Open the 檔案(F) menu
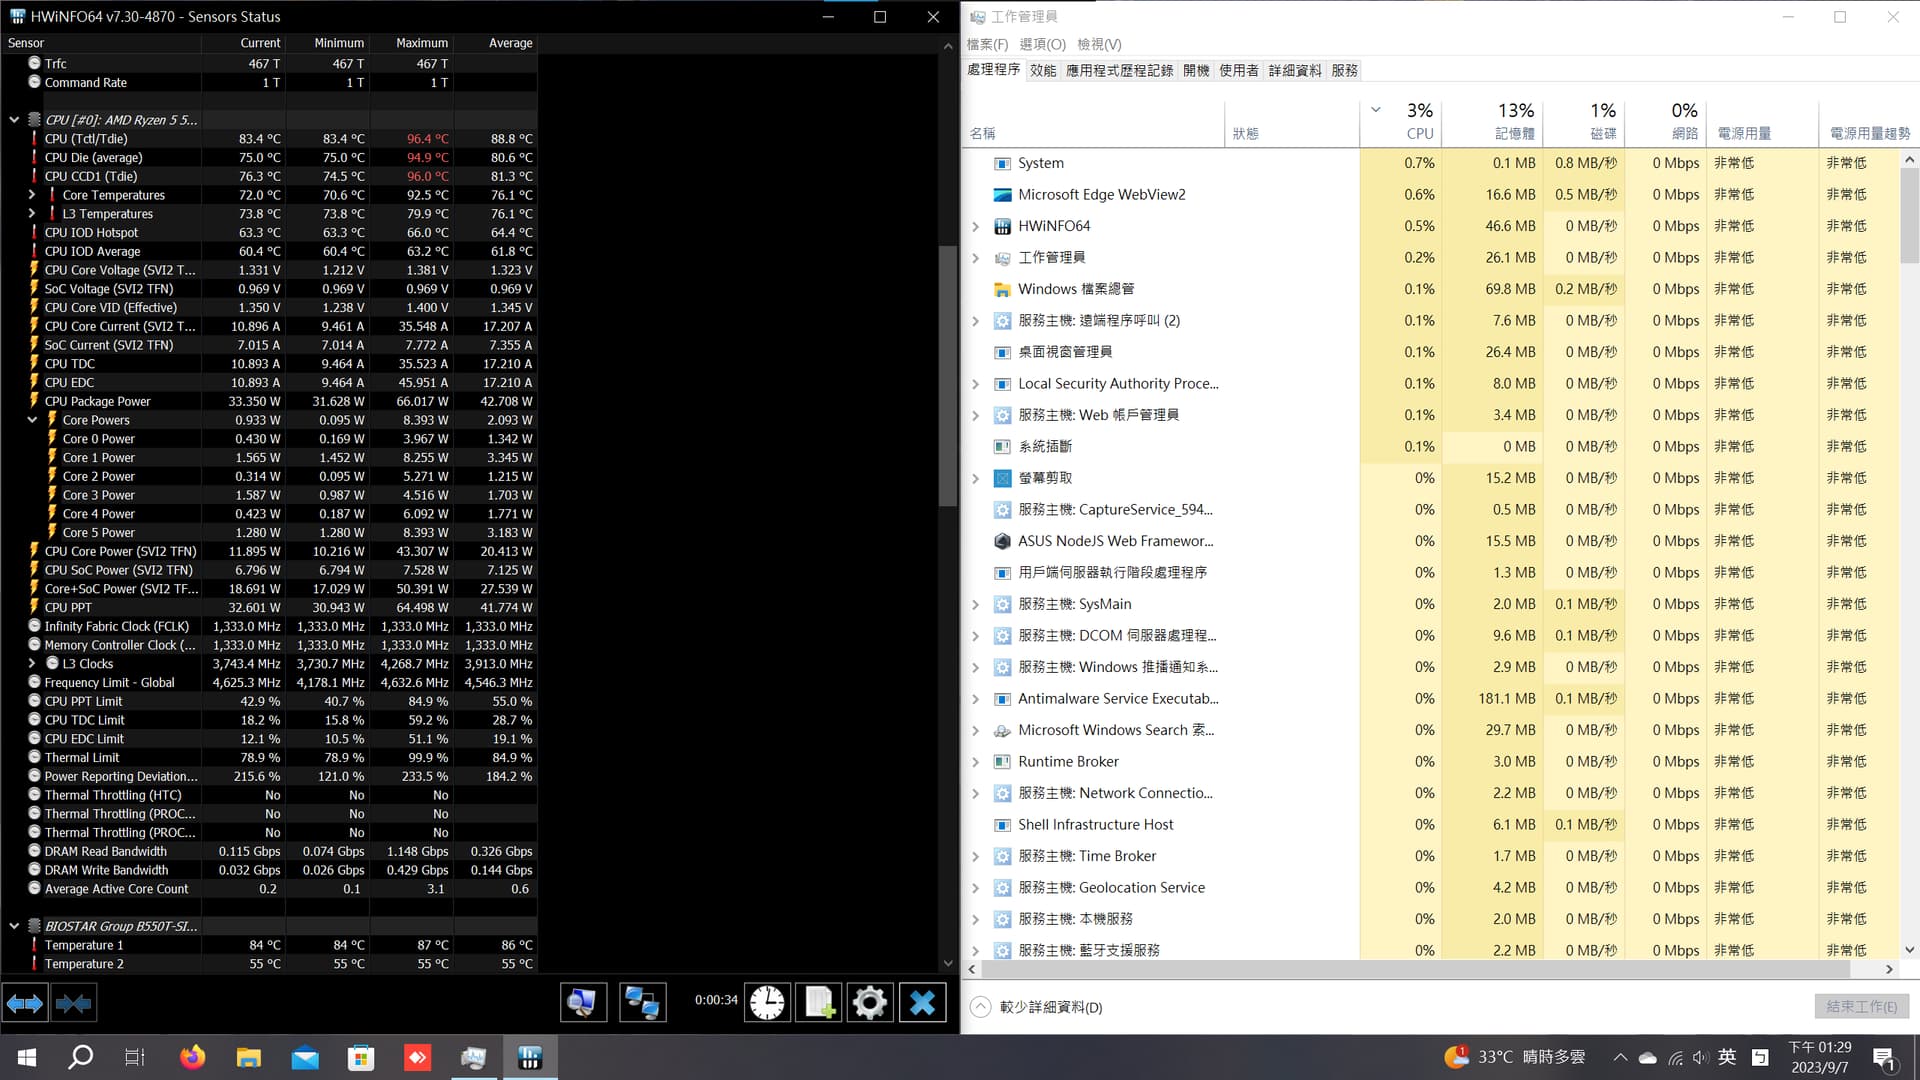The image size is (1920, 1080). 987,44
